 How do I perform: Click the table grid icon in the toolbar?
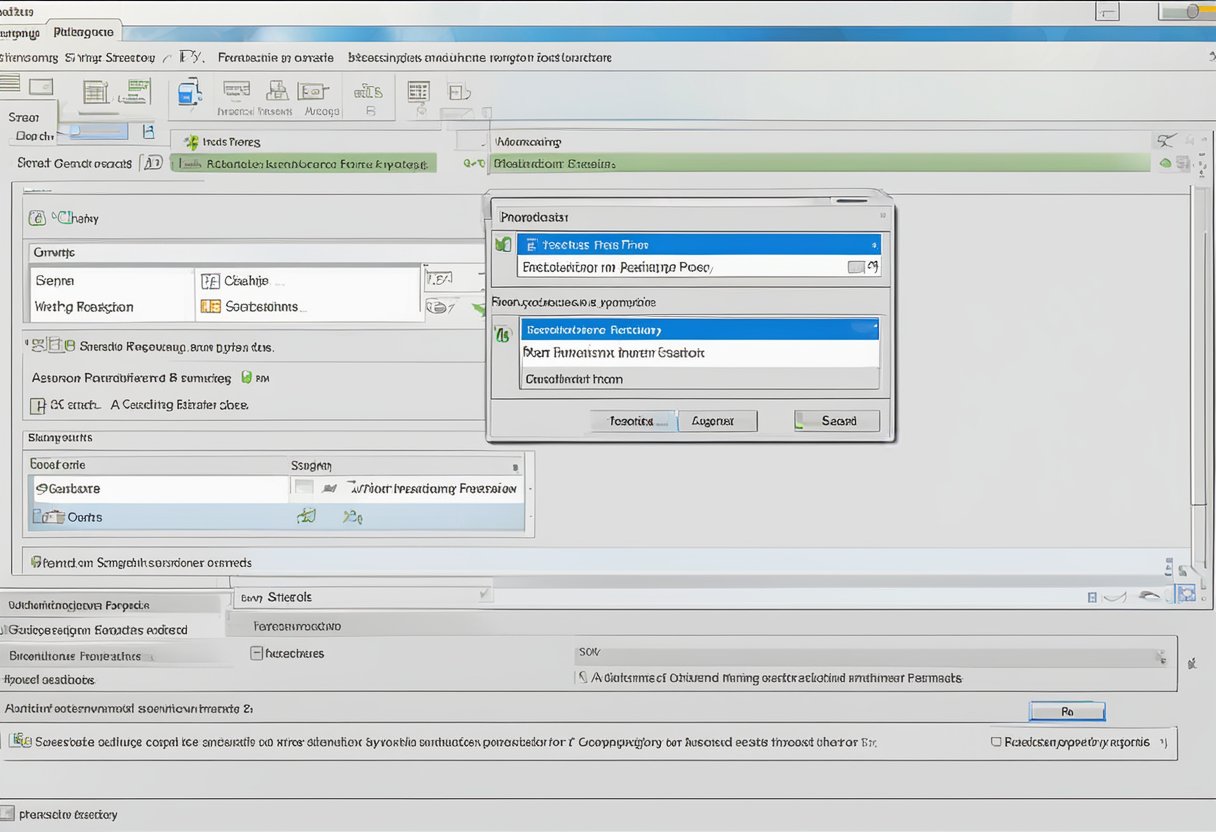click(x=418, y=93)
